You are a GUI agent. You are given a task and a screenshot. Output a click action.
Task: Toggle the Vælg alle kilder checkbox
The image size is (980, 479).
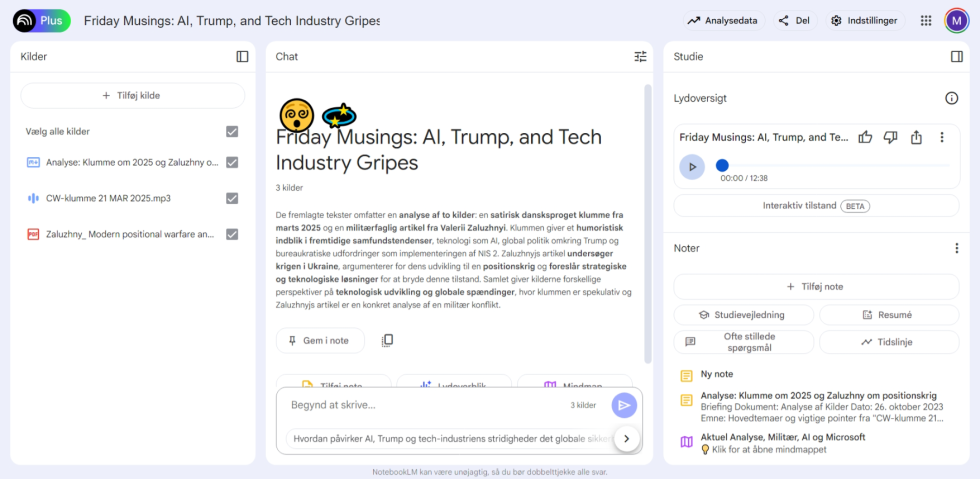tap(232, 131)
